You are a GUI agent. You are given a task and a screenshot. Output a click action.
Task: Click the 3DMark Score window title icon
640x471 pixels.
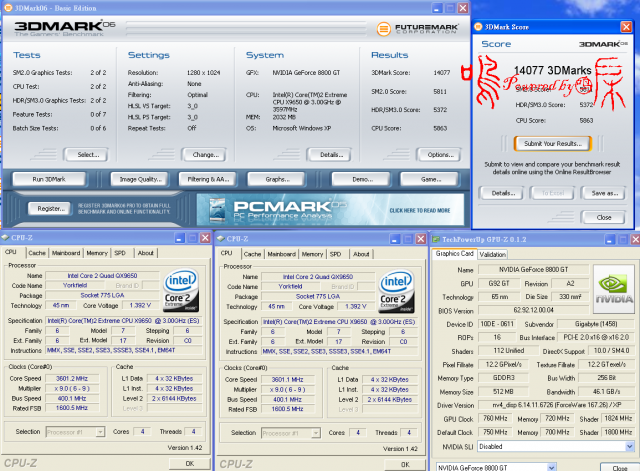tap(478, 27)
